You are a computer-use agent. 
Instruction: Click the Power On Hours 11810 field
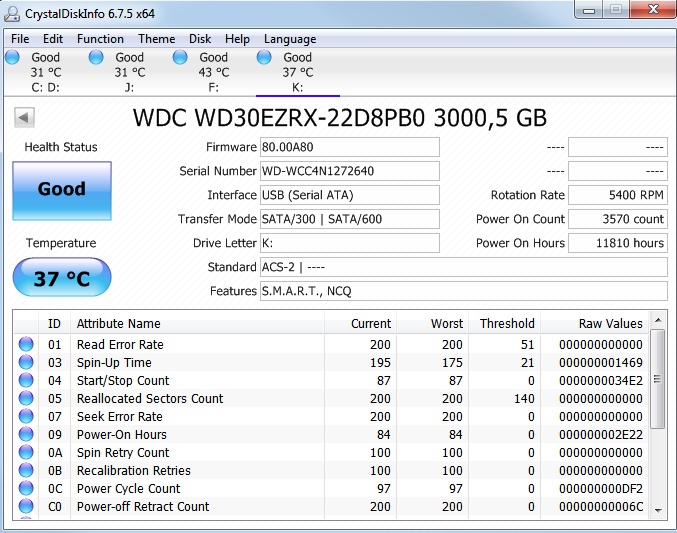point(618,243)
